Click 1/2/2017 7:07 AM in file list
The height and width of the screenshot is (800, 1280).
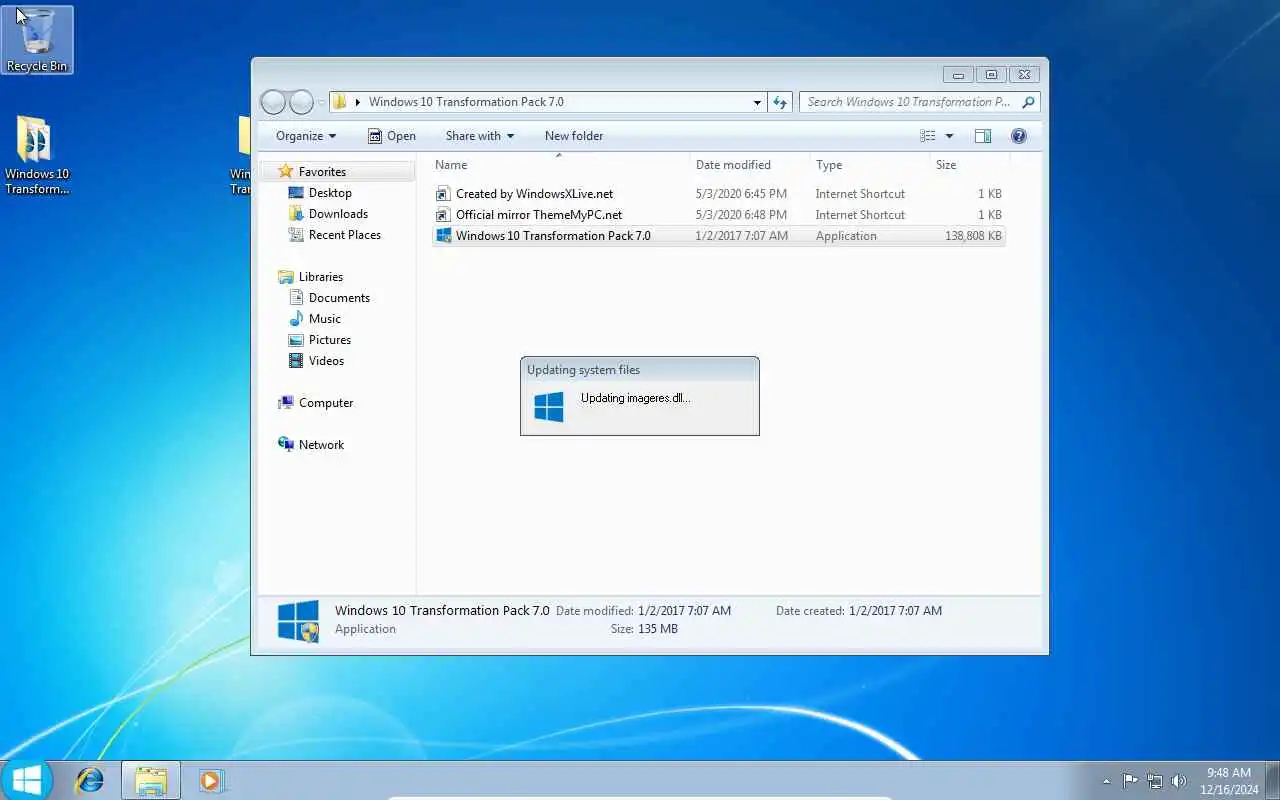coord(741,236)
